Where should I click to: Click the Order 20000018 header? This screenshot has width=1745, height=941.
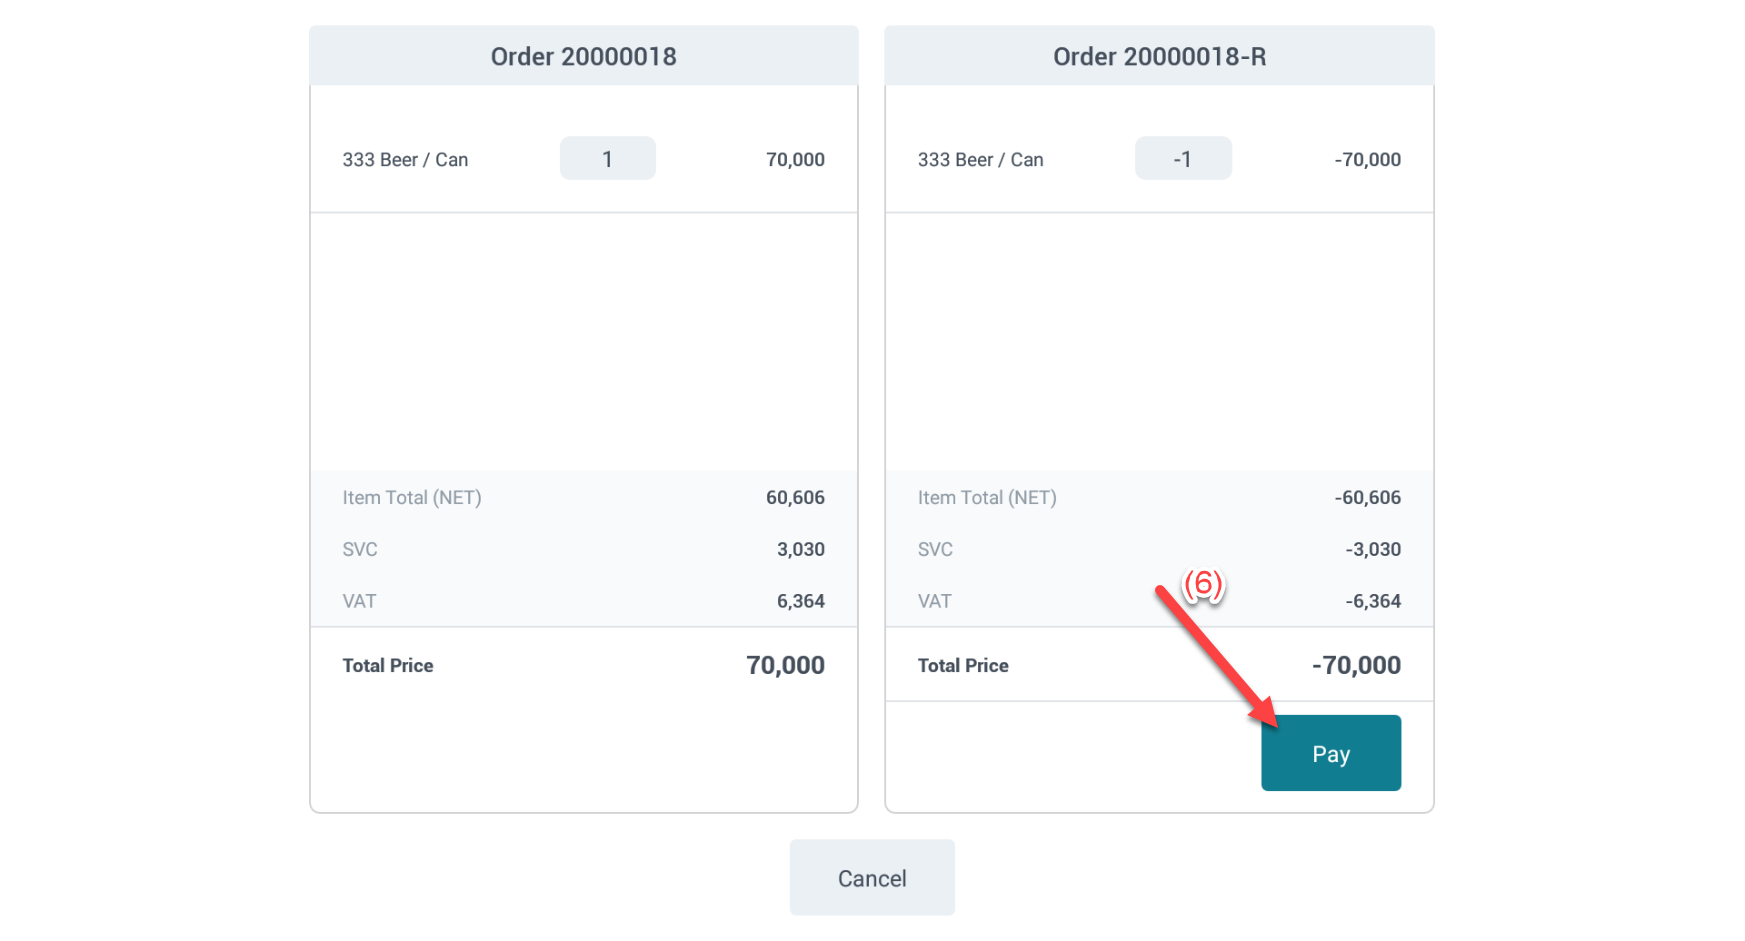coord(583,57)
